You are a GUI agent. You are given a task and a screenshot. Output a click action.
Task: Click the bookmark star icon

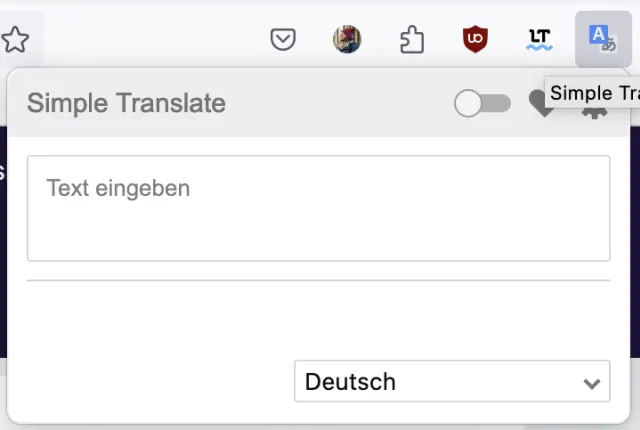(15, 40)
